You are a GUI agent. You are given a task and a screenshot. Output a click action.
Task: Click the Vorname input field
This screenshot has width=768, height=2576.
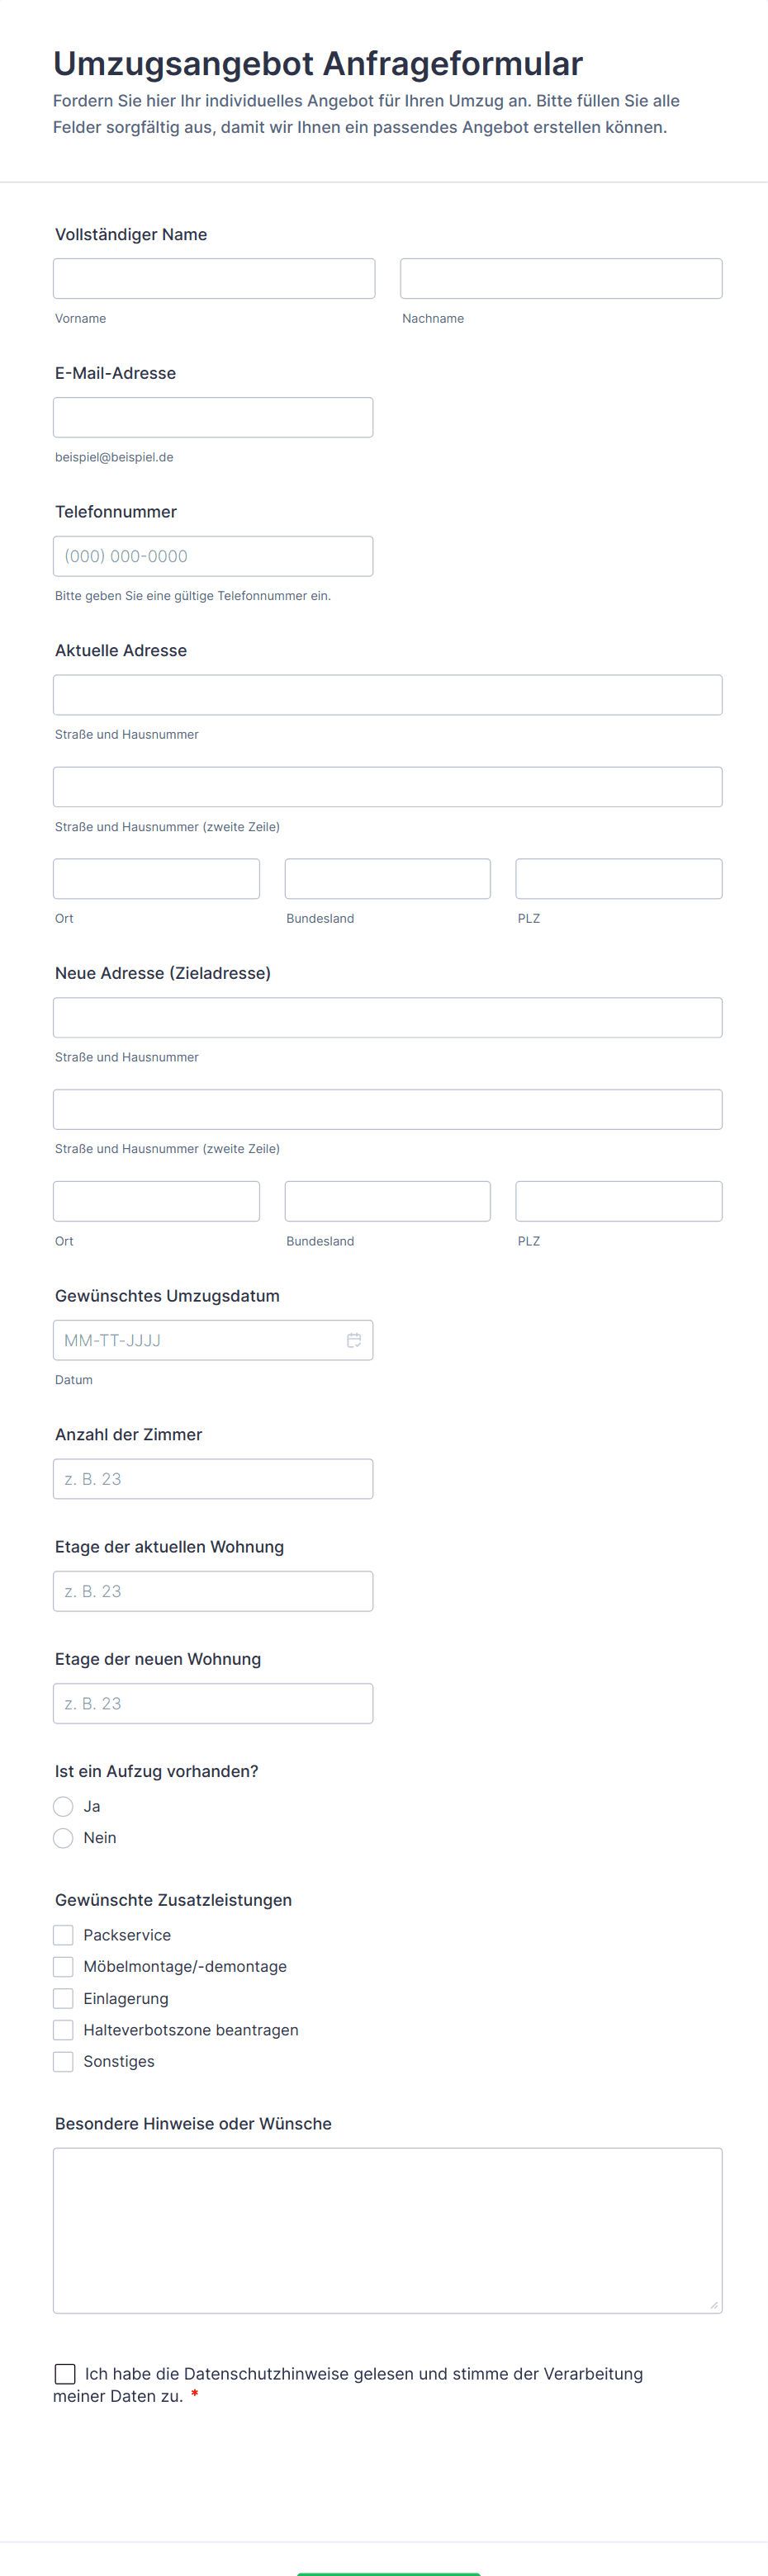point(214,279)
